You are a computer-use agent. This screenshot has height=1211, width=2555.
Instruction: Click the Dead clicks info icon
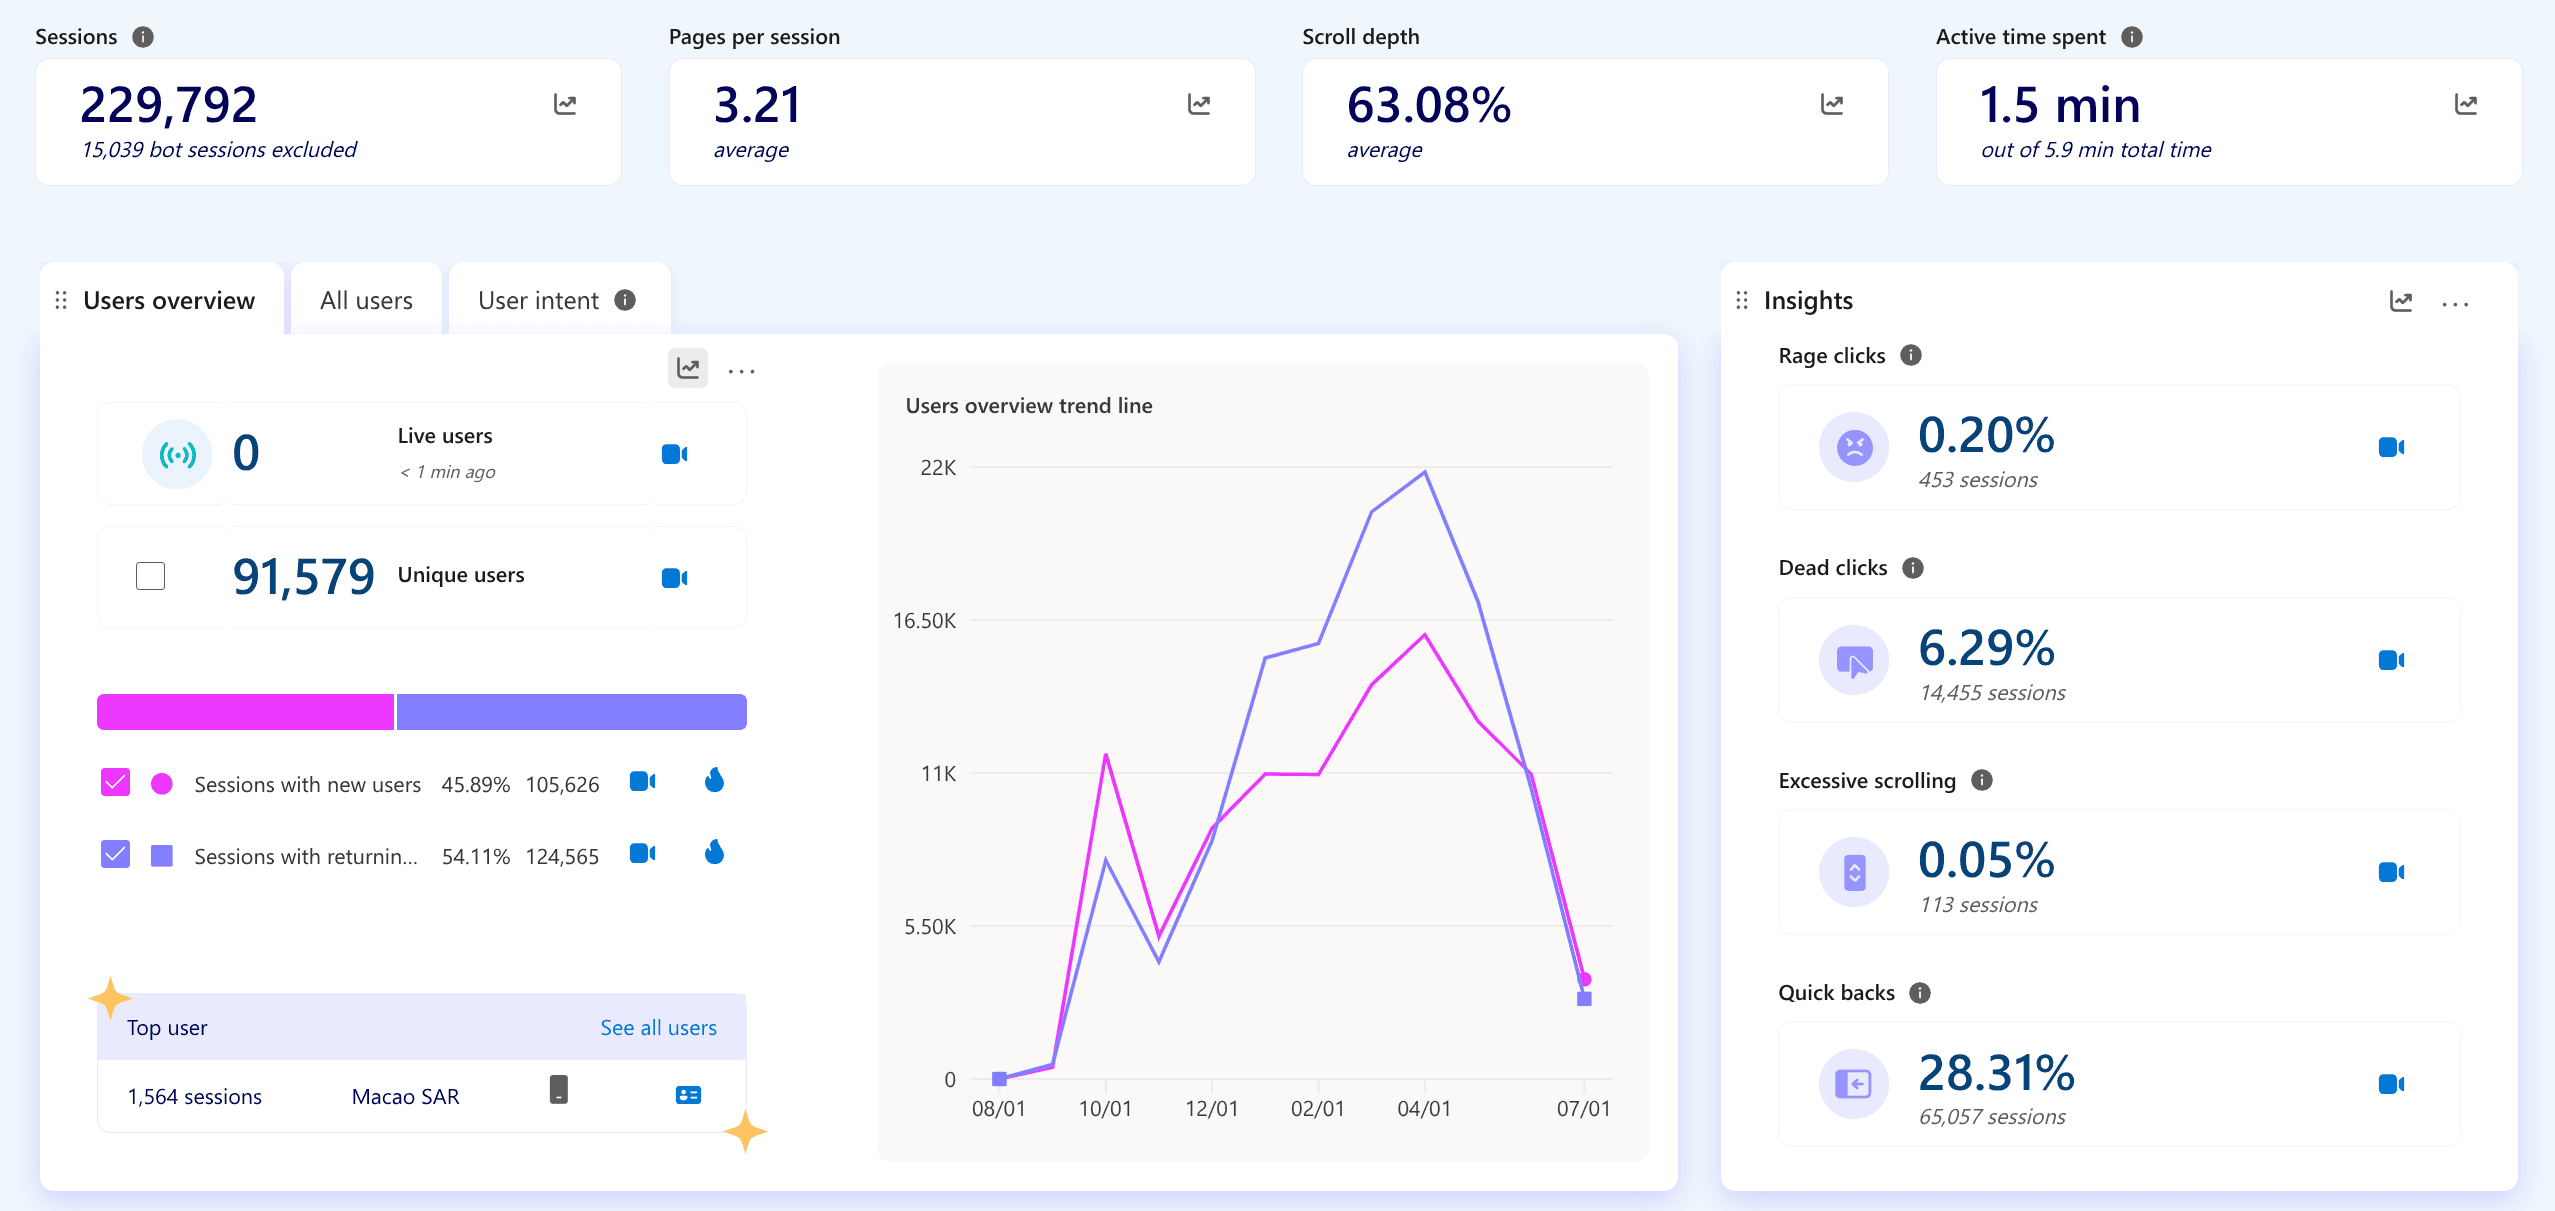[x=1913, y=568]
